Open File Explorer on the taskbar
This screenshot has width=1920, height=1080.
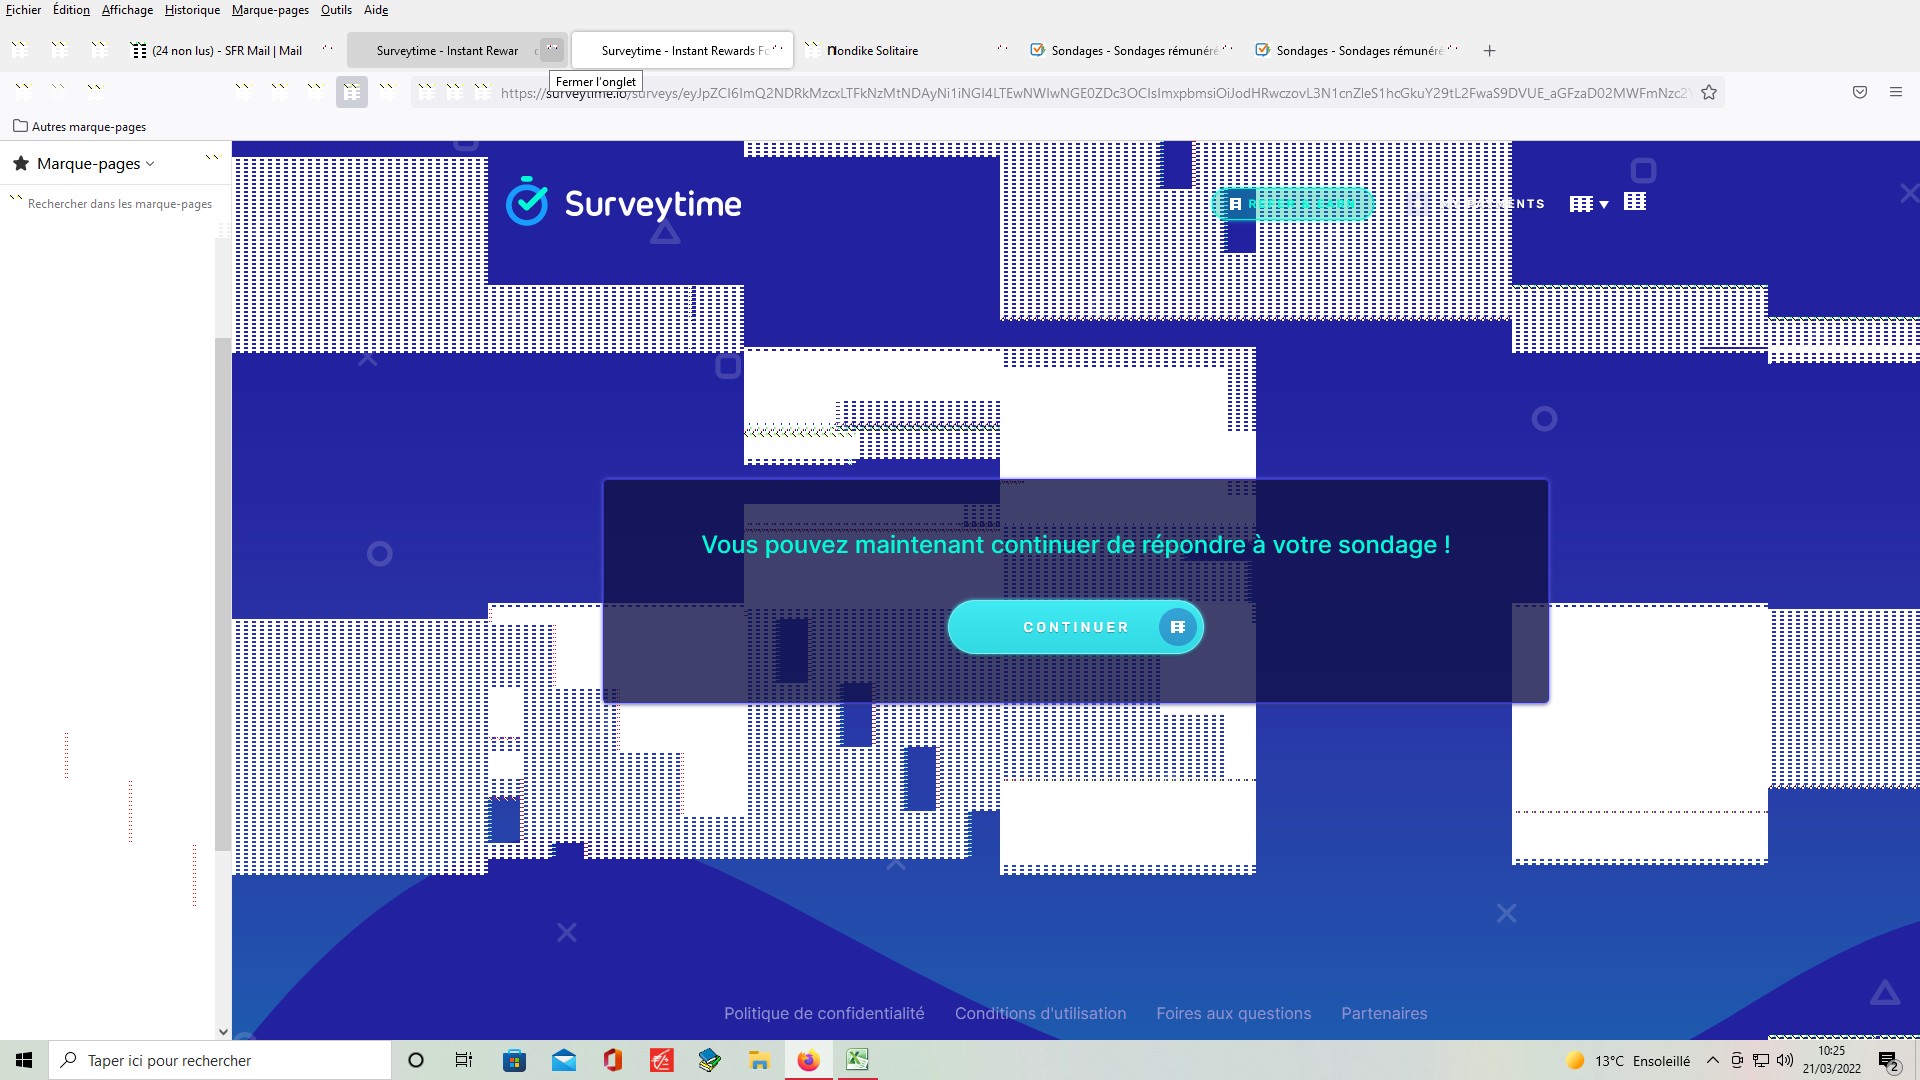[x=759, y=1060]
